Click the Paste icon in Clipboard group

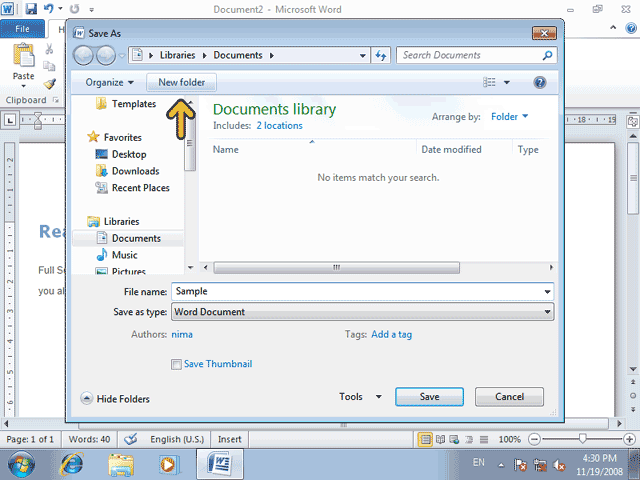click(x=23, y=55)
